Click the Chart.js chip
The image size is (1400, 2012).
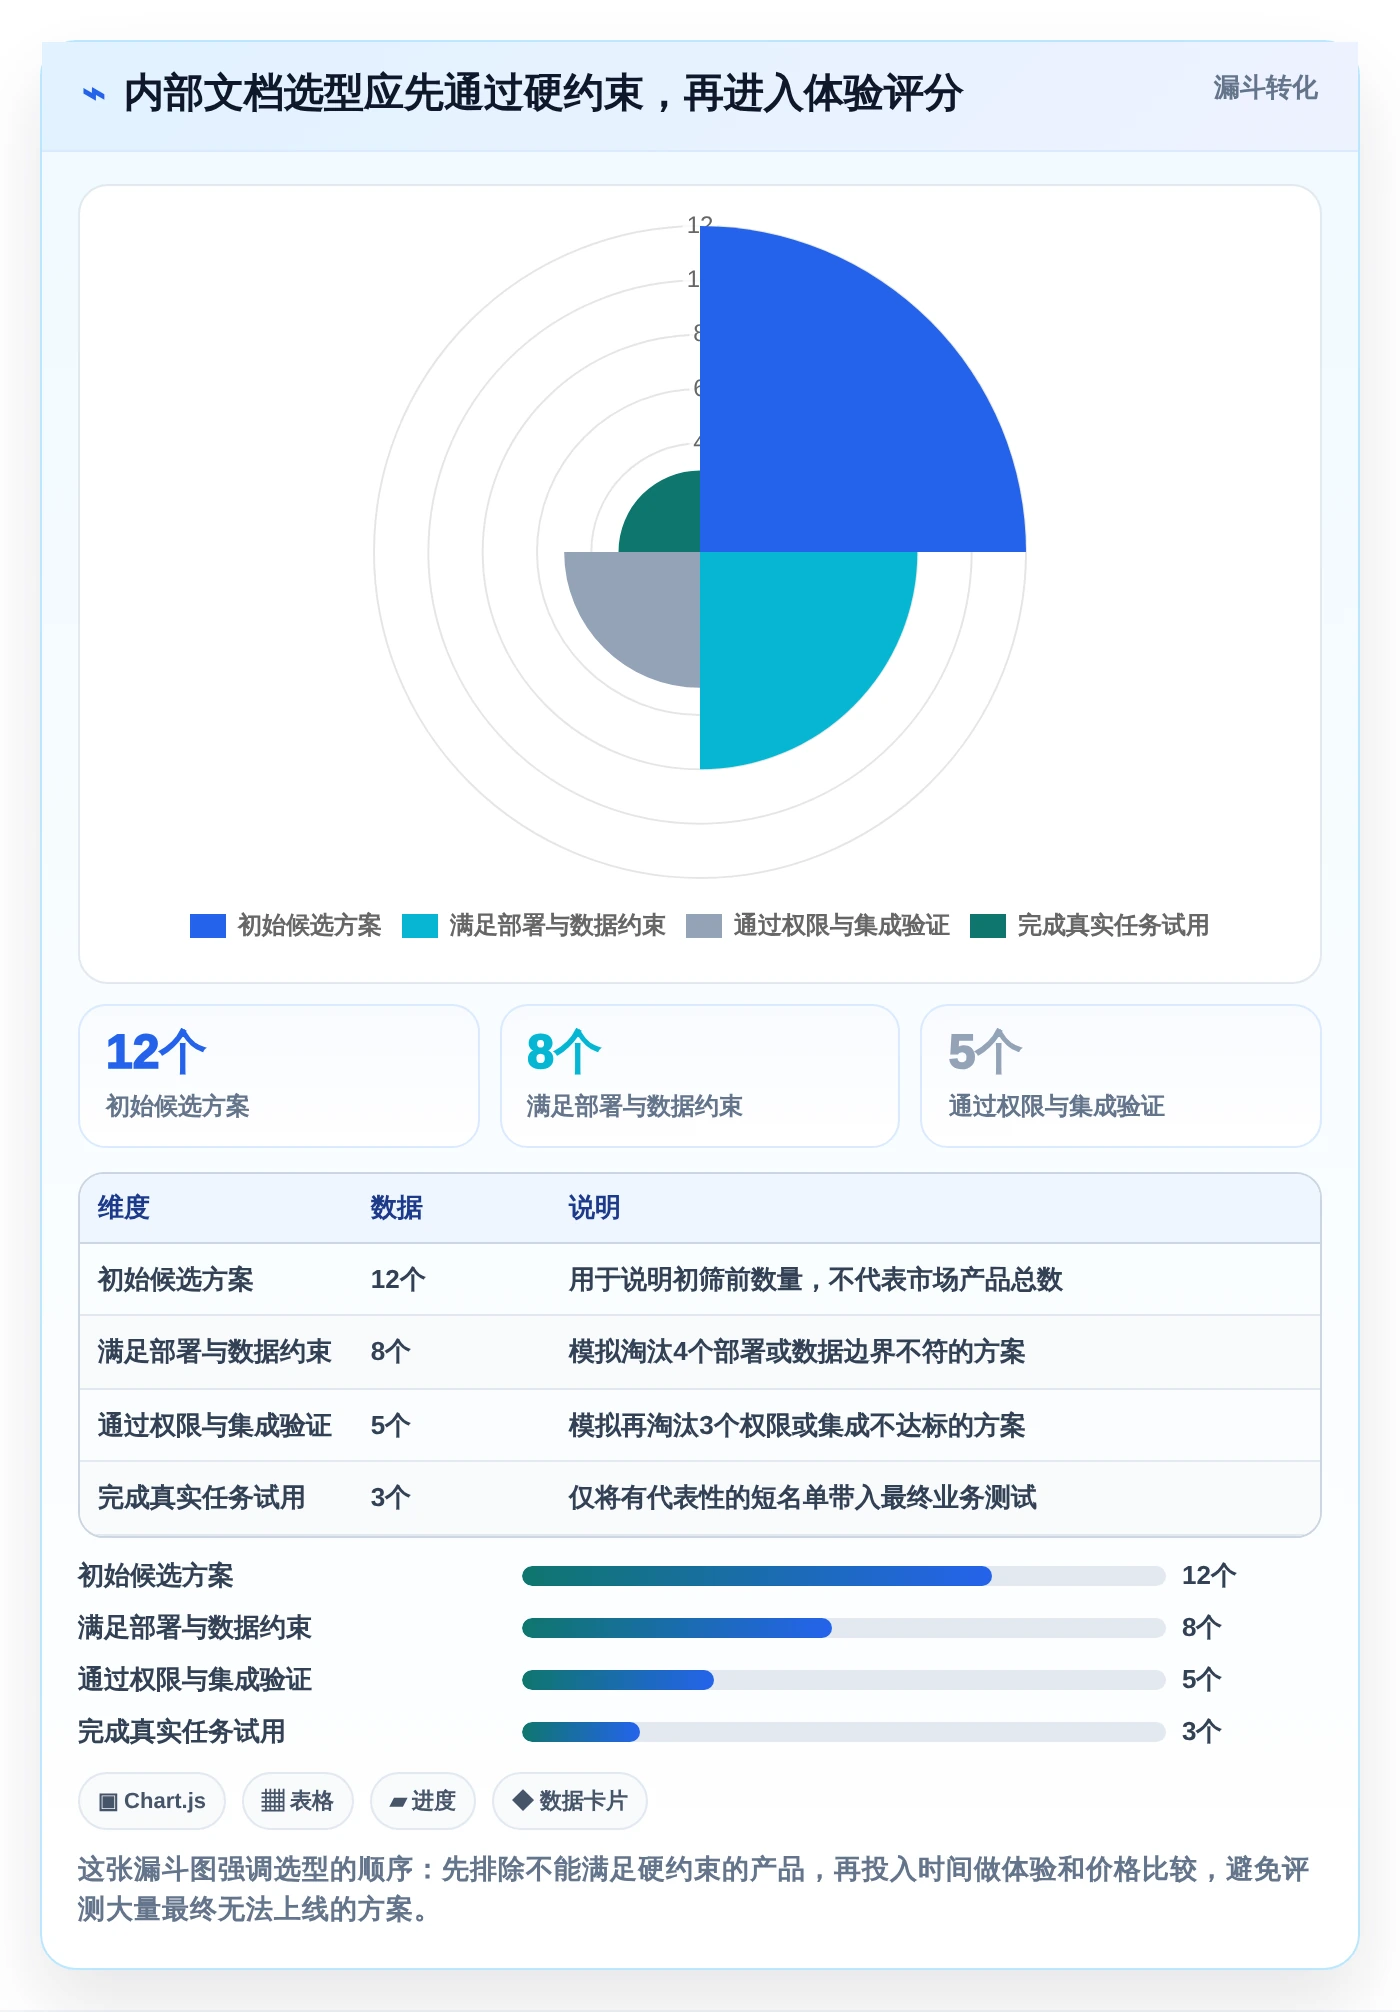(x=152, y=1801)
